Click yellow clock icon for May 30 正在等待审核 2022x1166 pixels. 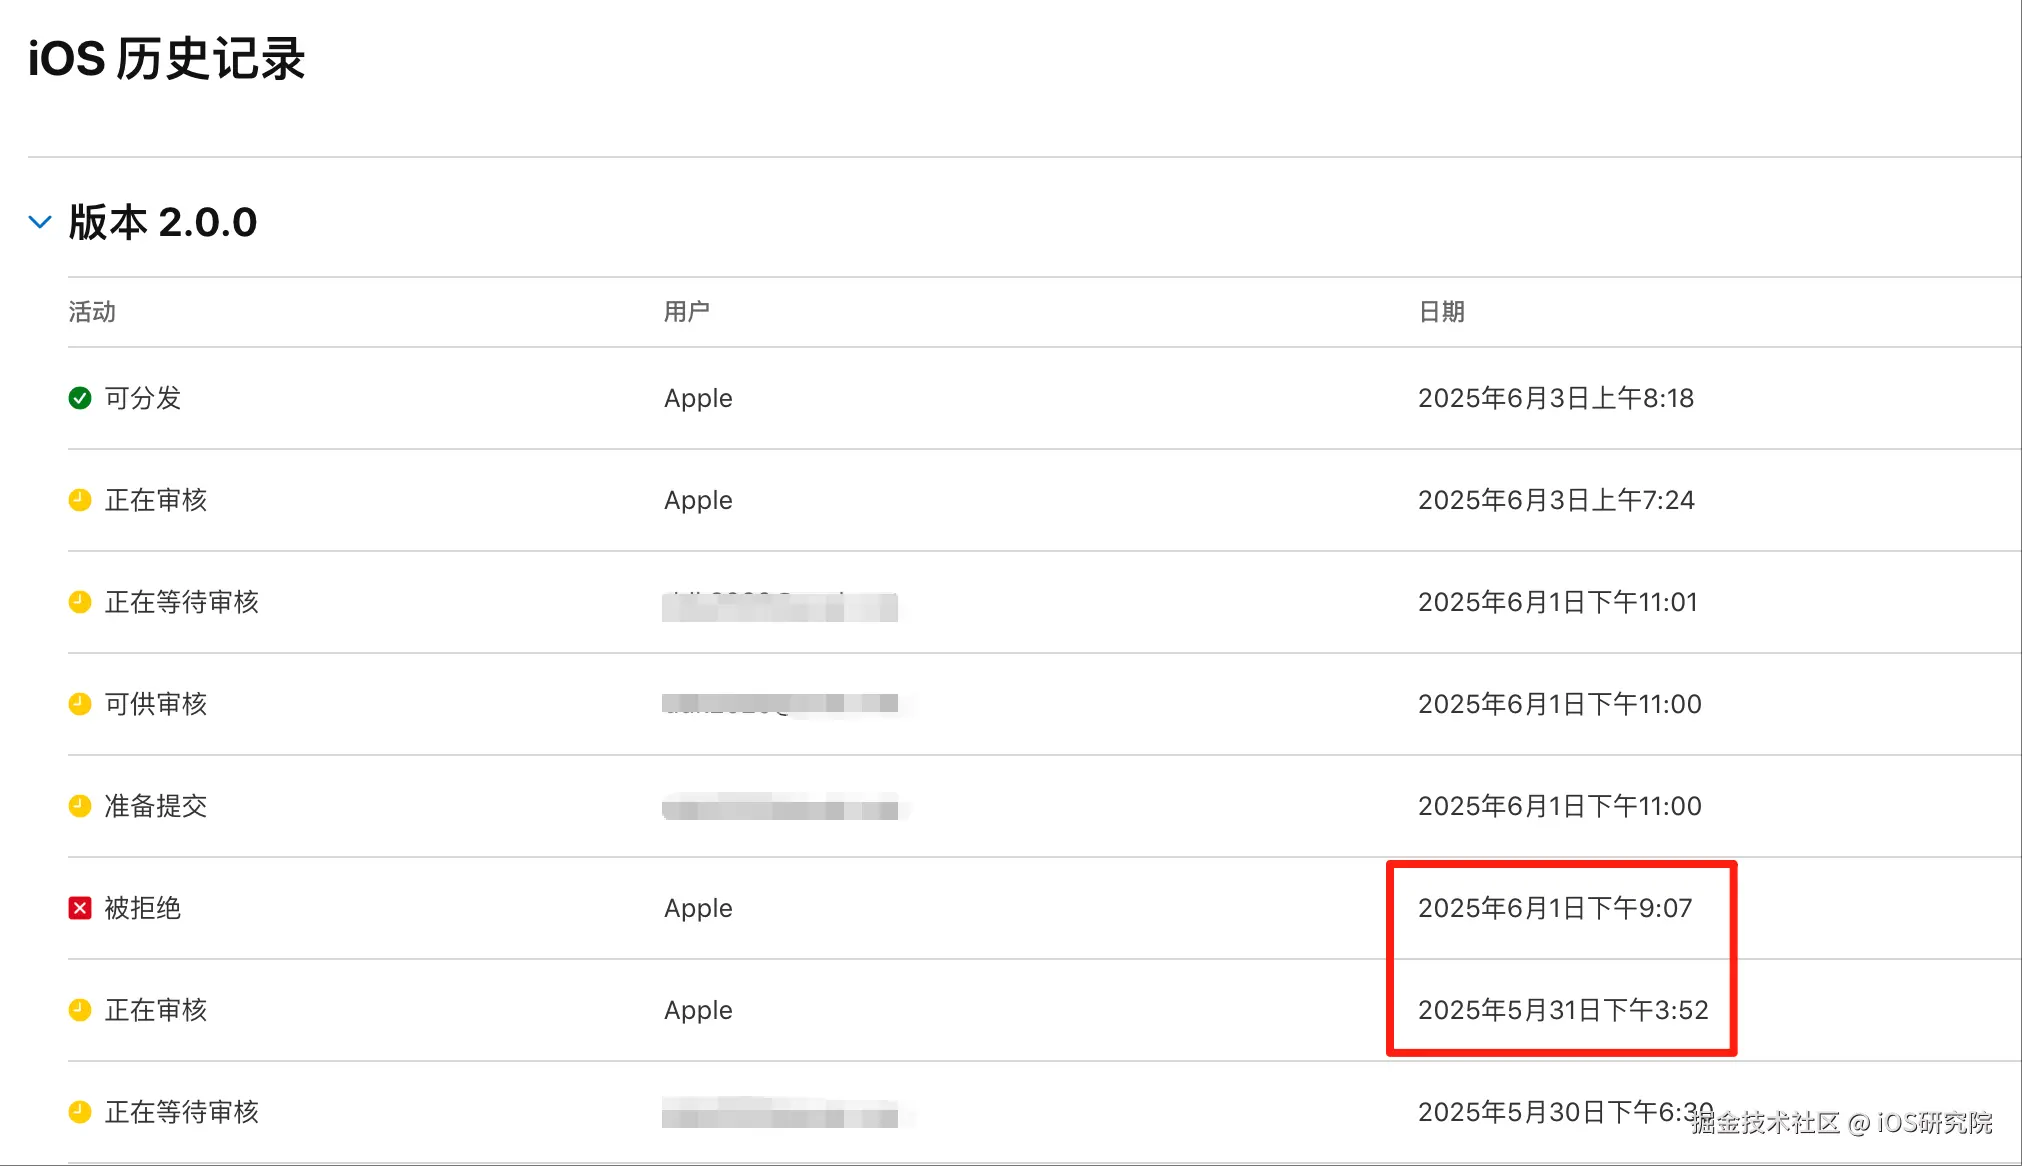click(x=80, y=1112)
